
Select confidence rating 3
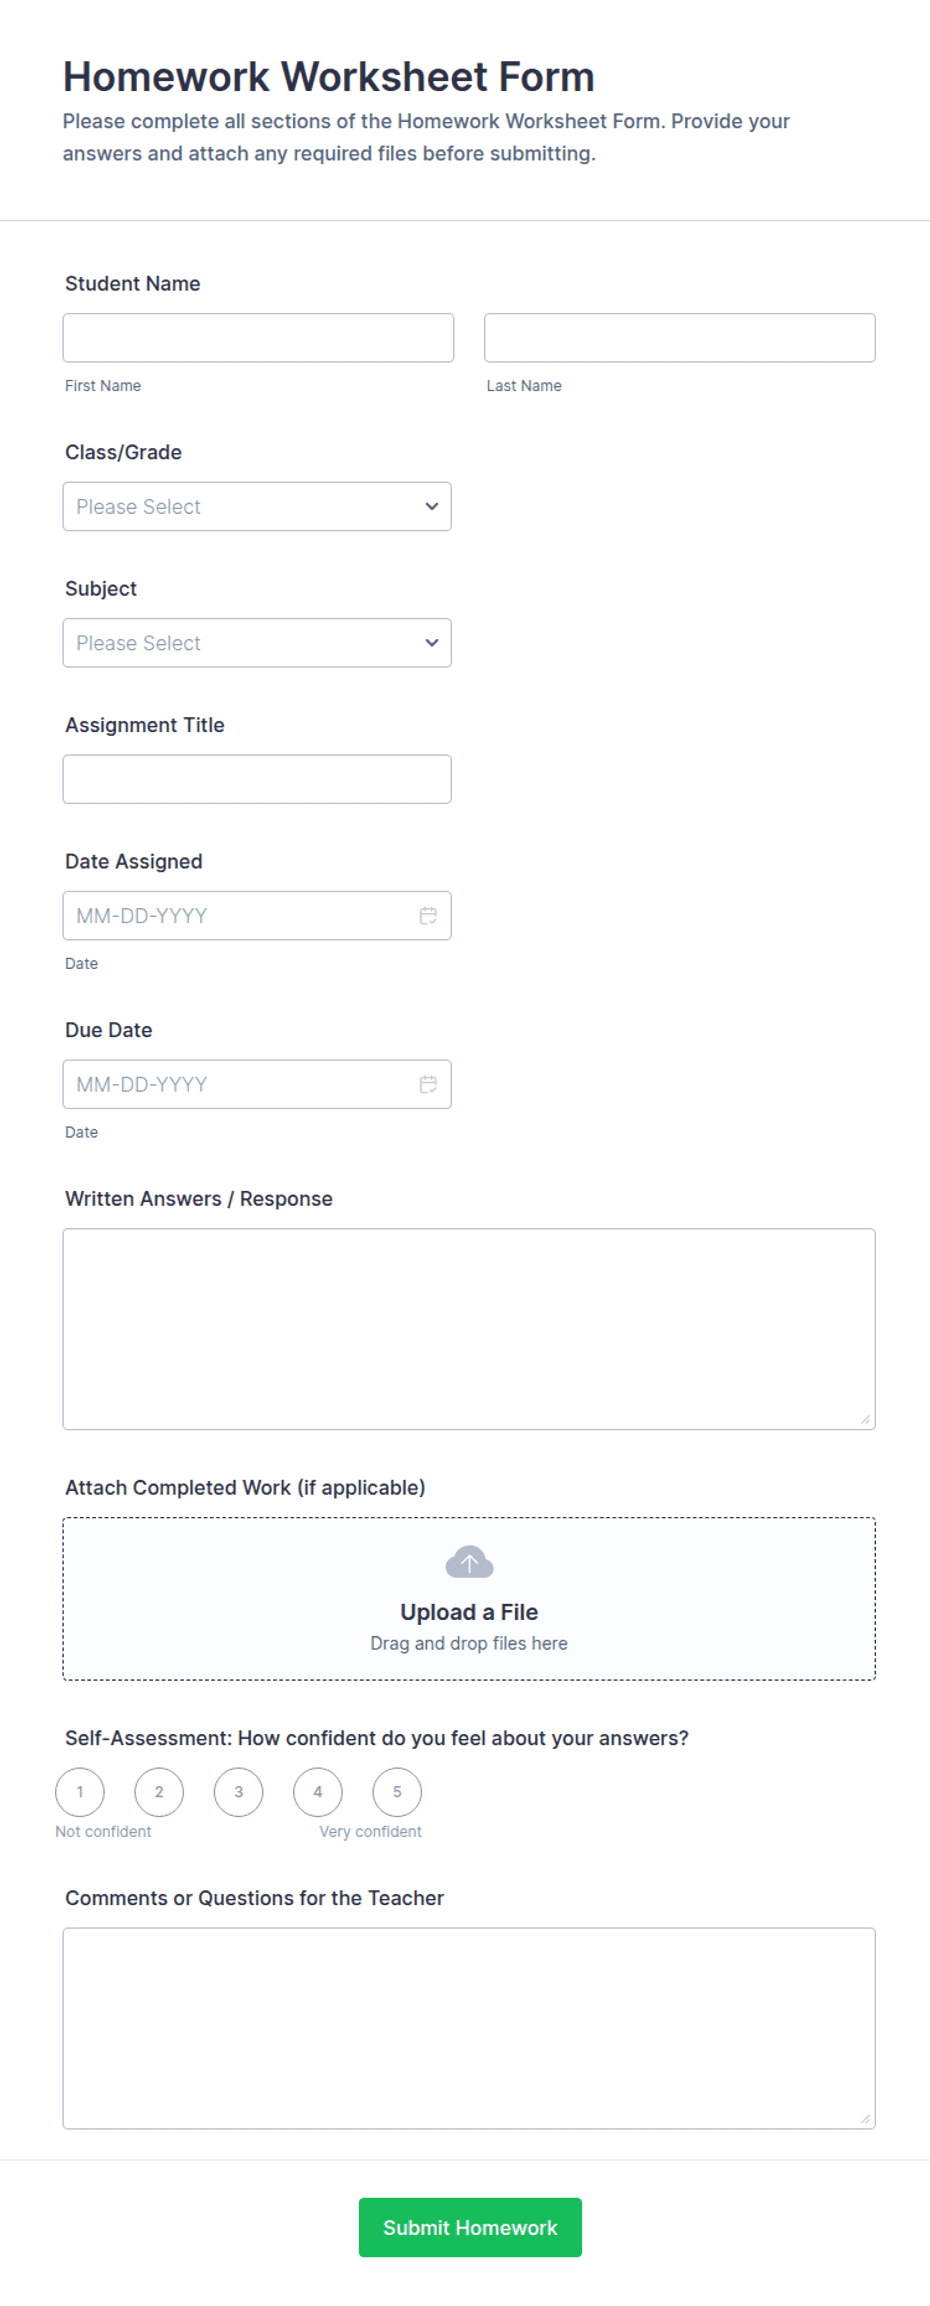coord(238,1792)
